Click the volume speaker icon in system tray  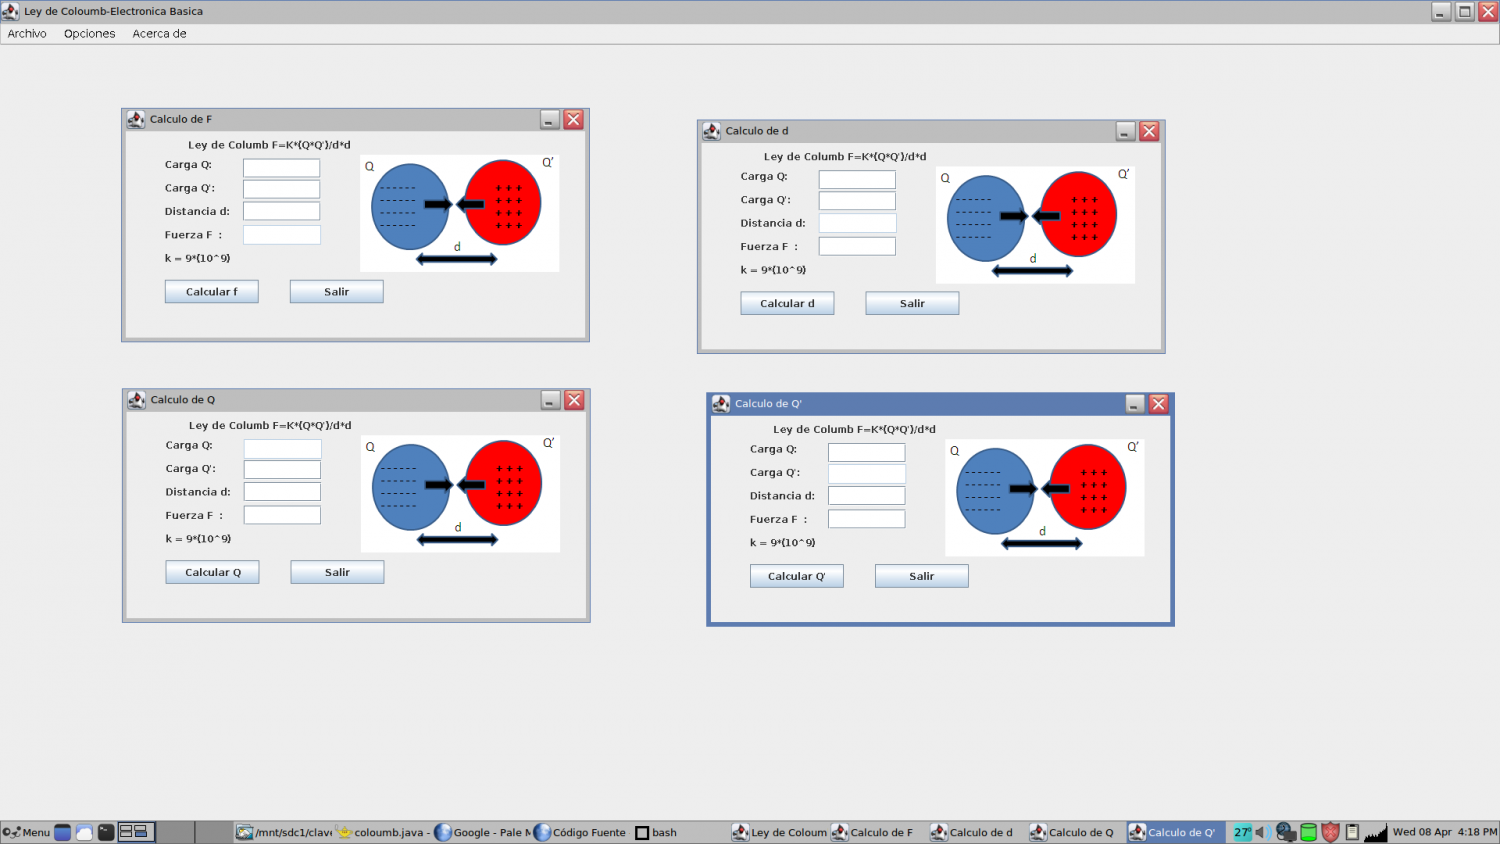(1262, 832)
